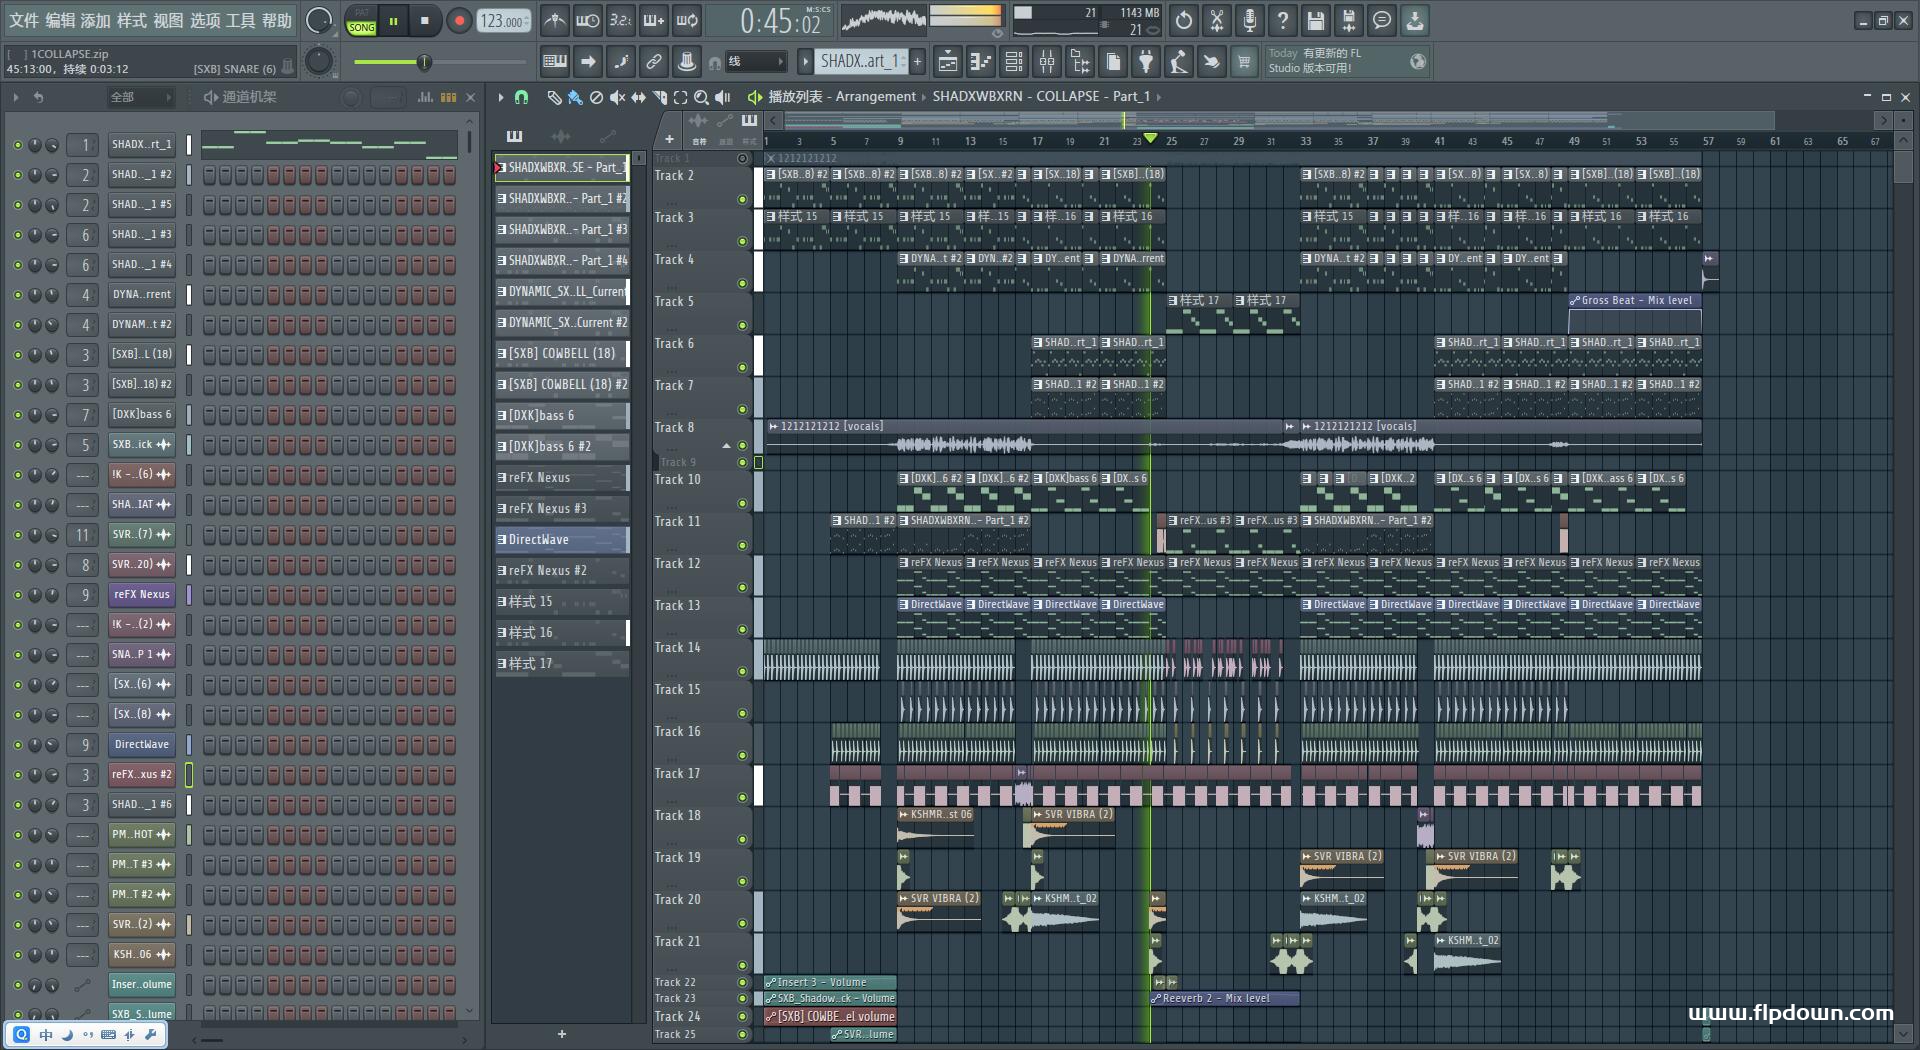This screenshot has width=1920, height=1050.
Task: Toggle loop recording icon
Action: [x=687, y=20]
